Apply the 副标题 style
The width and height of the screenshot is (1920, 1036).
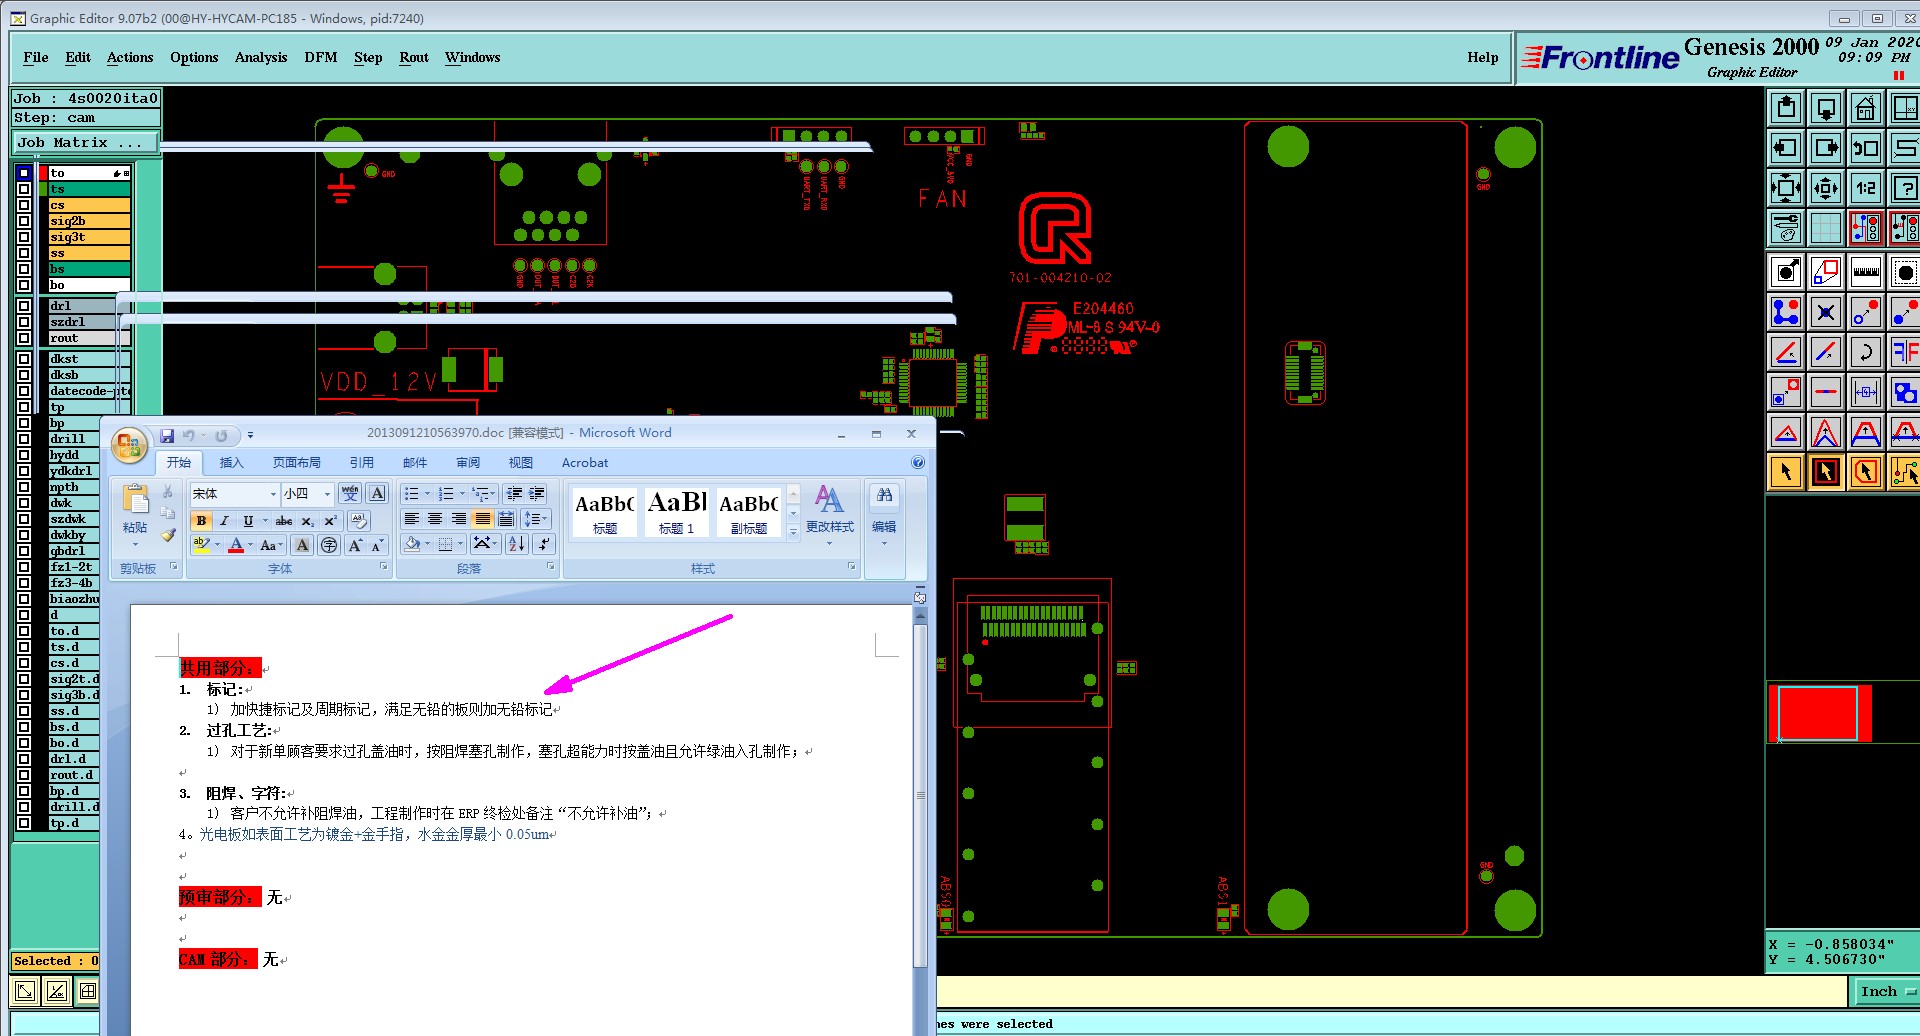pyautogui.click(x=748, y=512)
